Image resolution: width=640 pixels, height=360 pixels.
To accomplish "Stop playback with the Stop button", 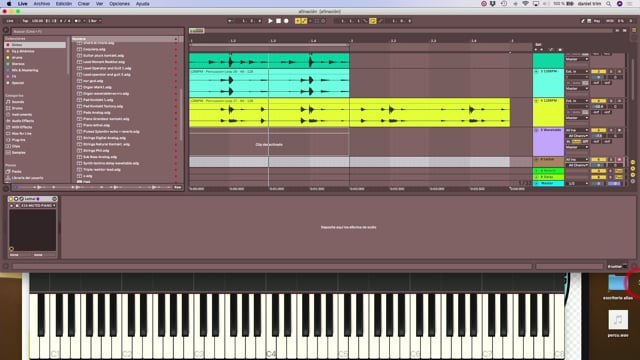I will click(278, 21).
